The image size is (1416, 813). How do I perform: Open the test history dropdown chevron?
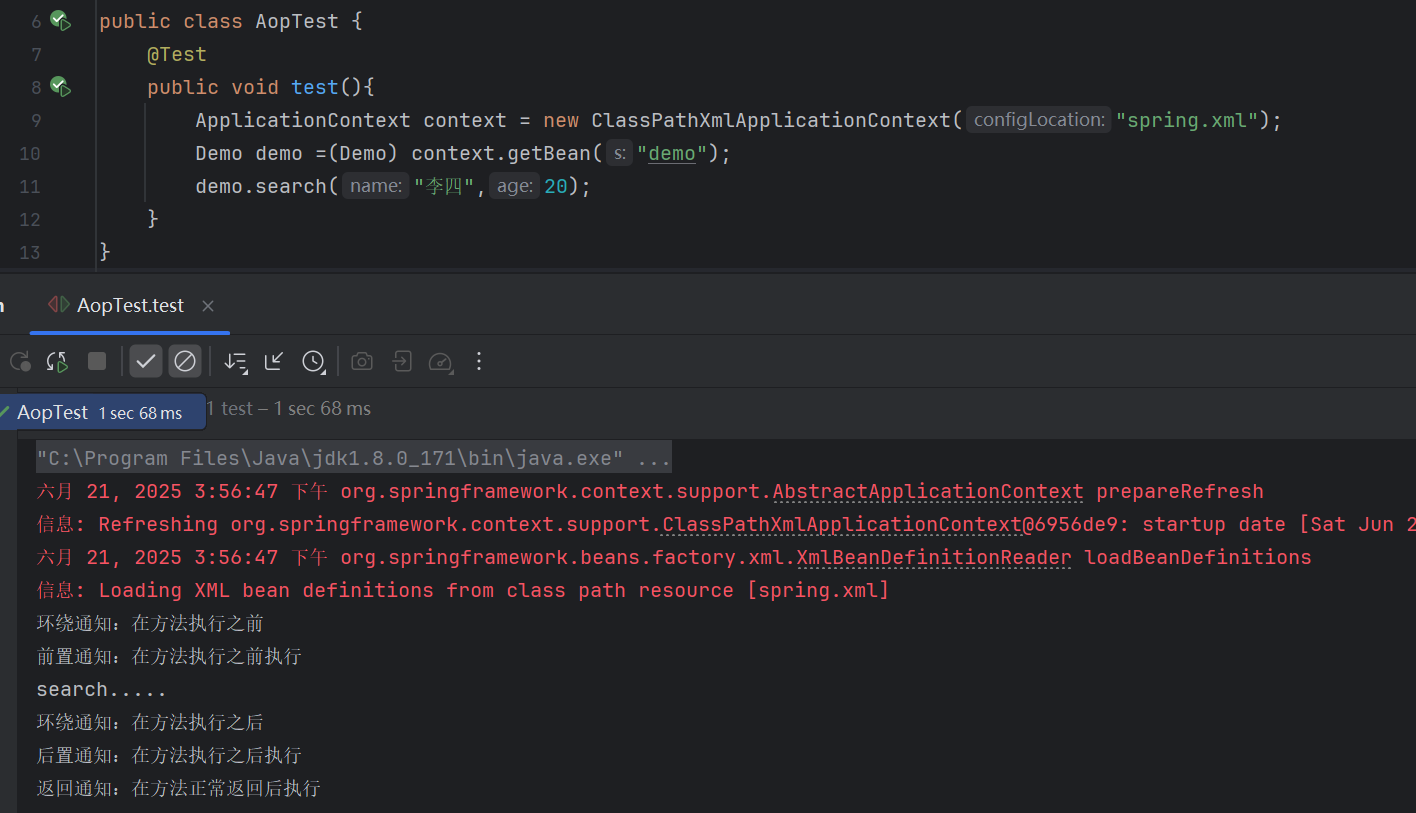pyautogui.click(x=323, y=370)
